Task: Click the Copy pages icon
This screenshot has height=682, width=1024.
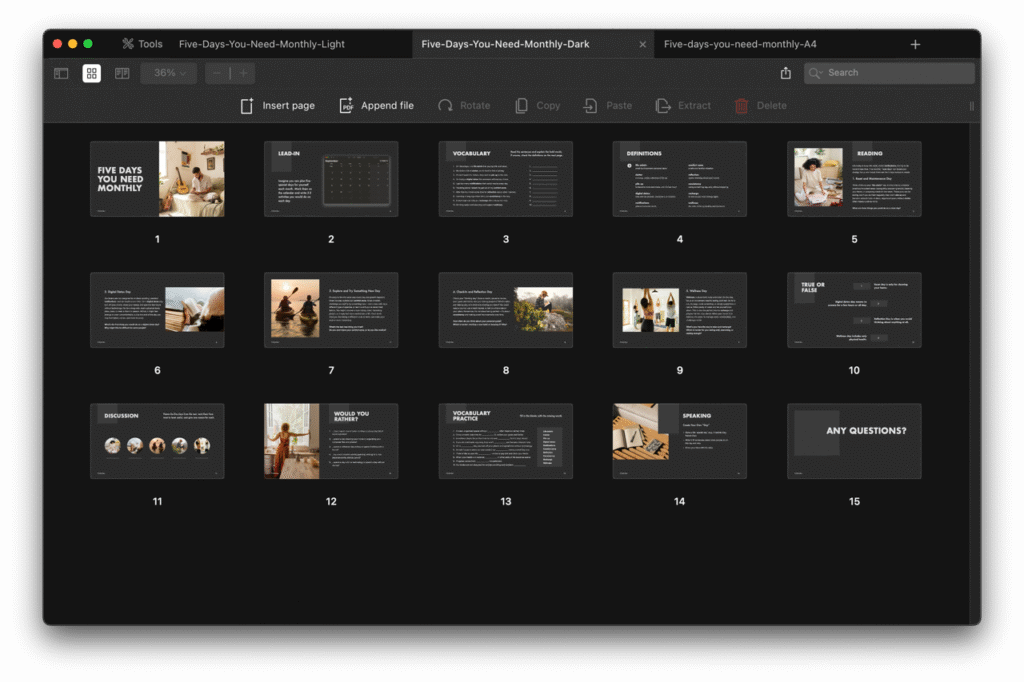Action: [521, 106]
